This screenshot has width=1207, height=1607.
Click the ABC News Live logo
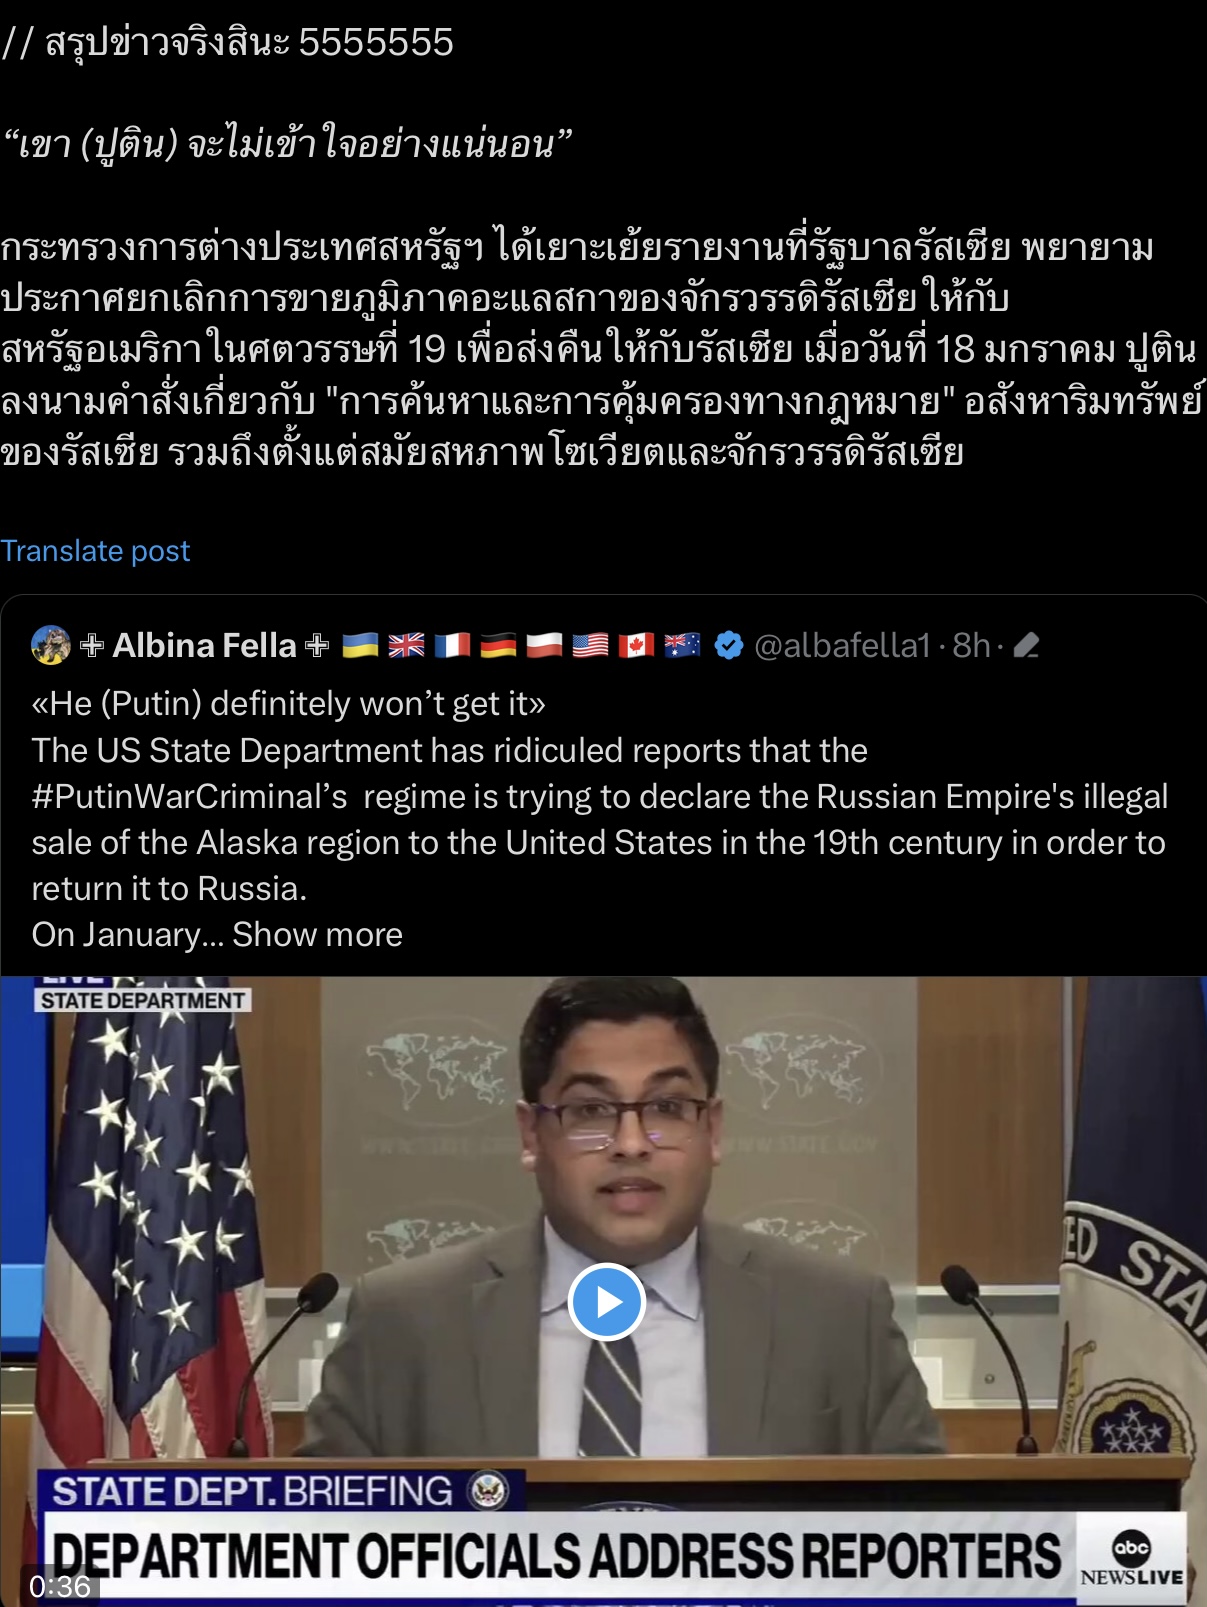coord(1131,1560)
